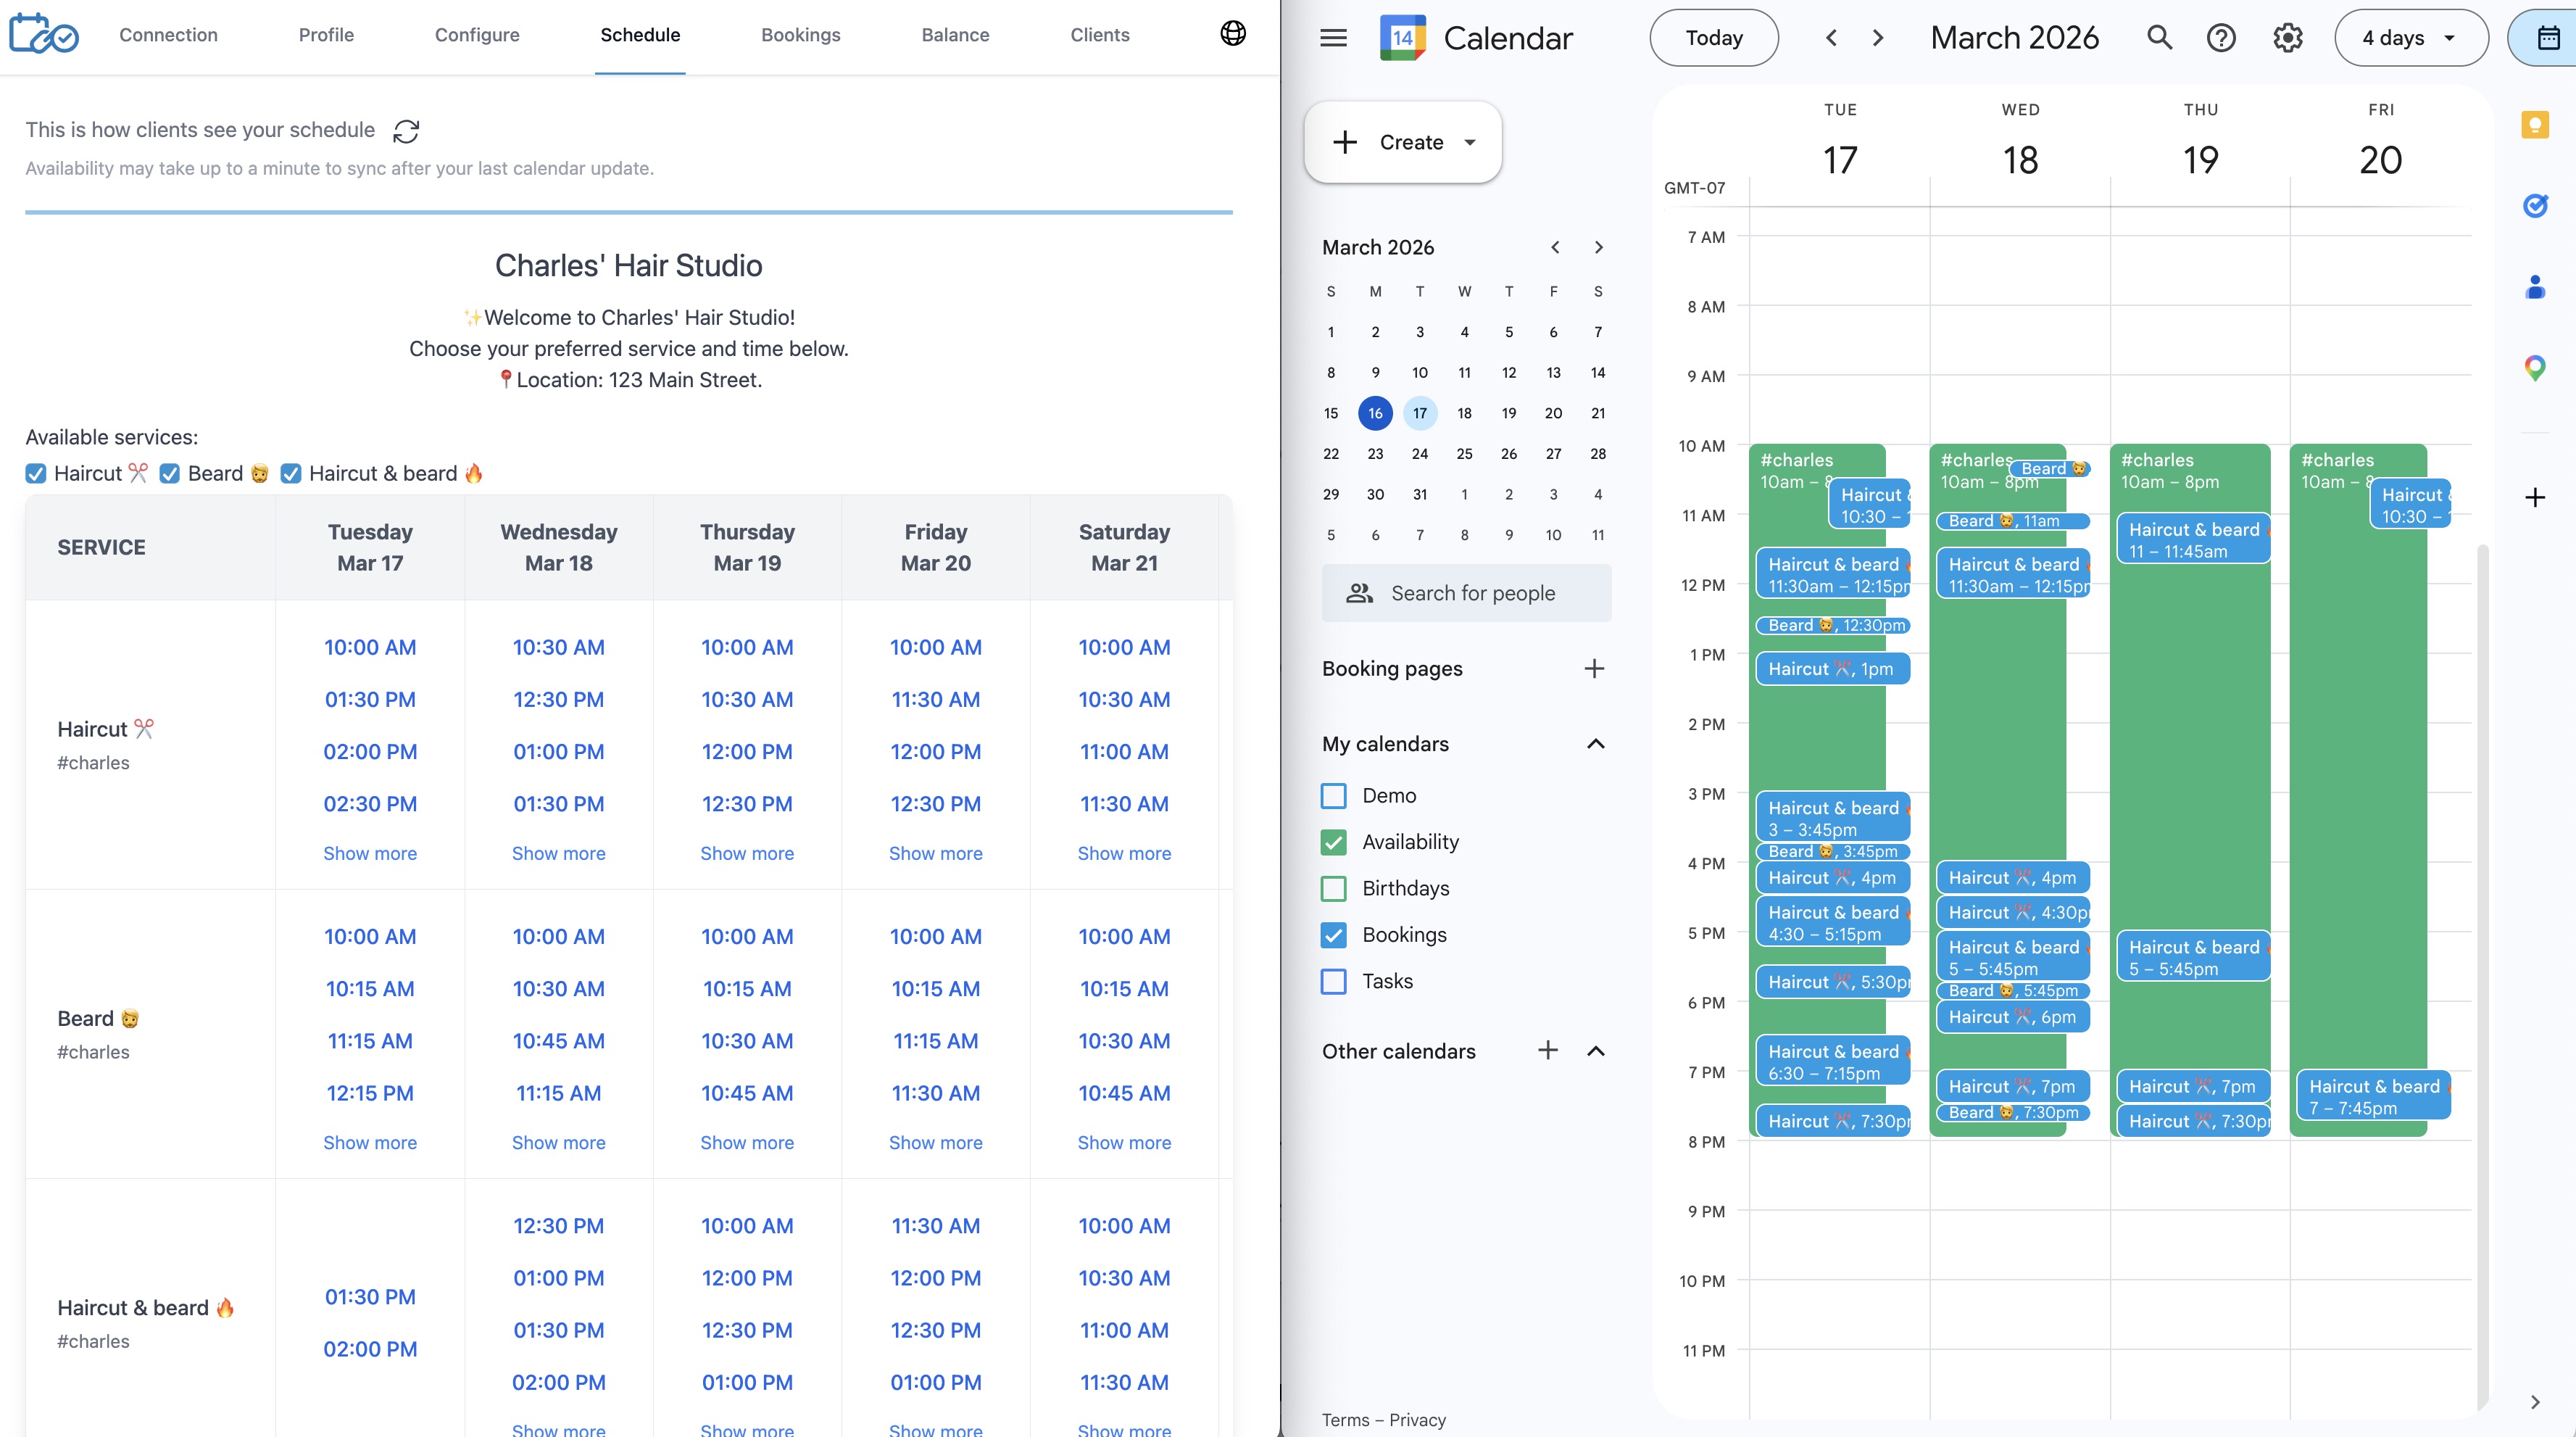
Task: Uncheck the Beard service checkbox
Action: 170,473
